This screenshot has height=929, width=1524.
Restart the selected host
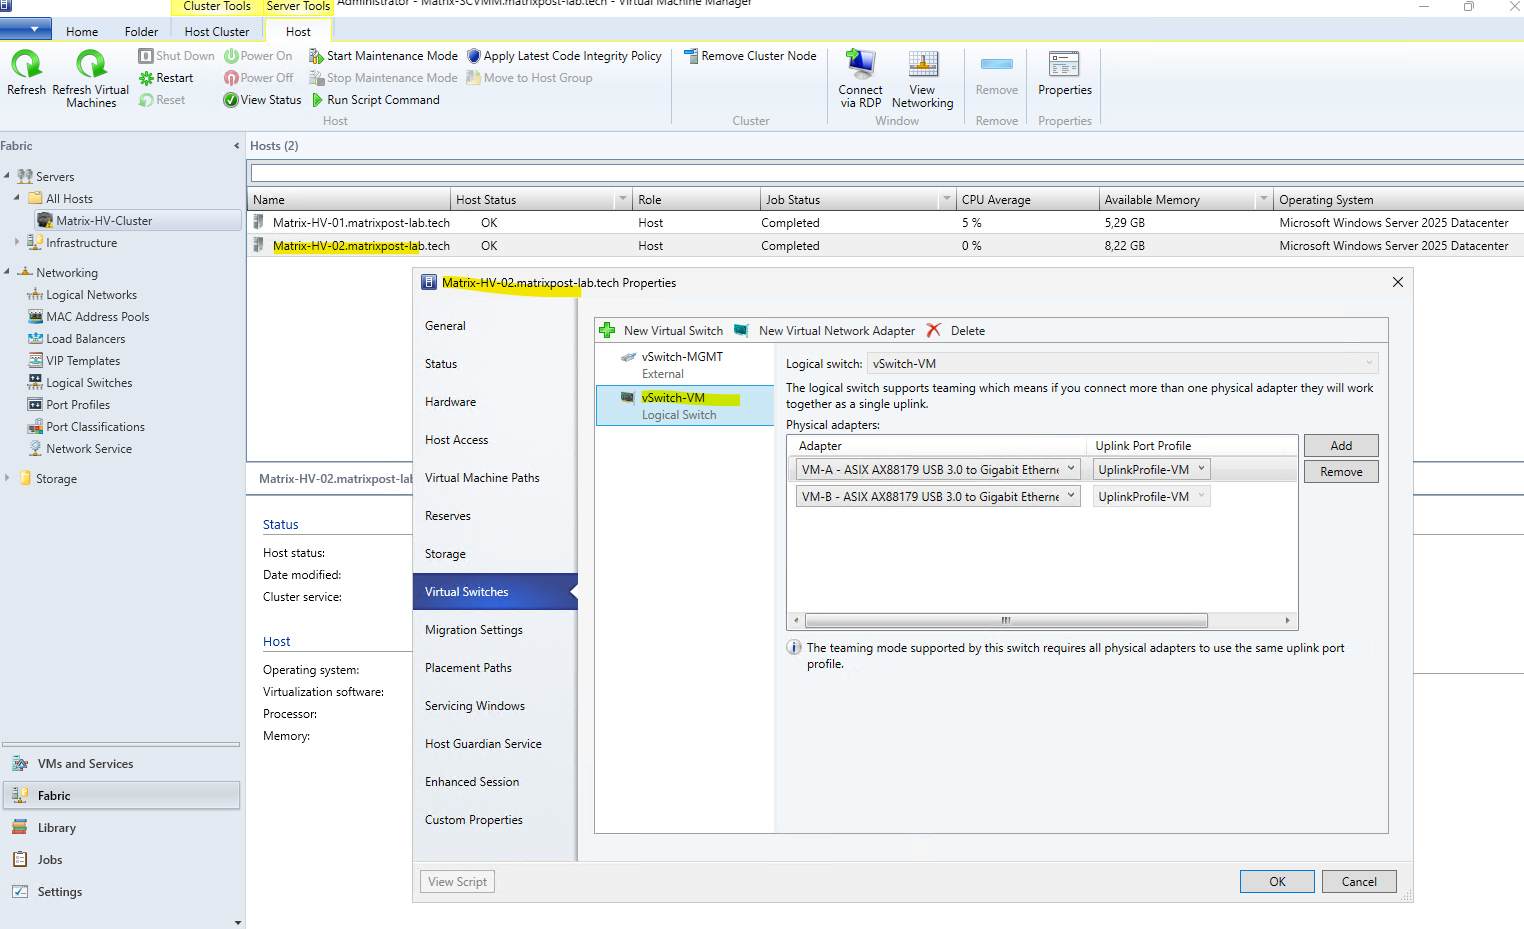[166, 78]
